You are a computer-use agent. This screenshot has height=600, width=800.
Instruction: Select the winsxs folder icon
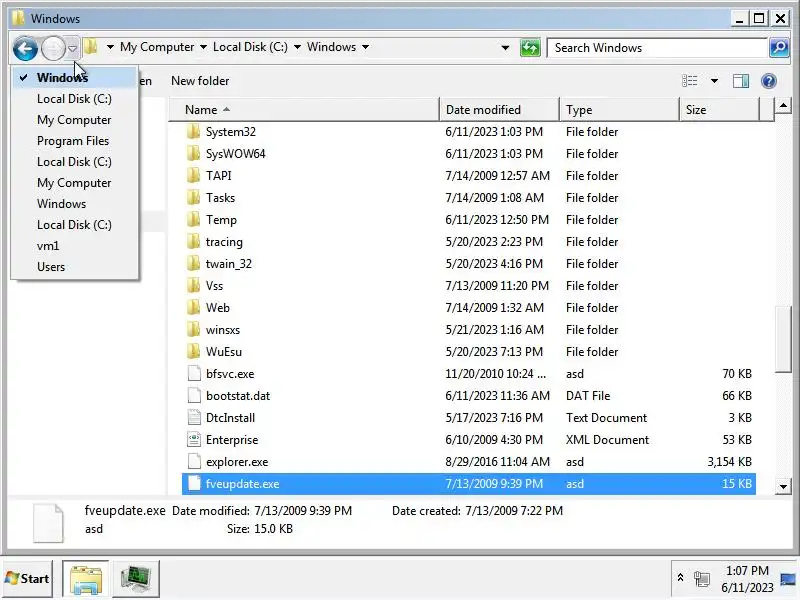point(193,330)
